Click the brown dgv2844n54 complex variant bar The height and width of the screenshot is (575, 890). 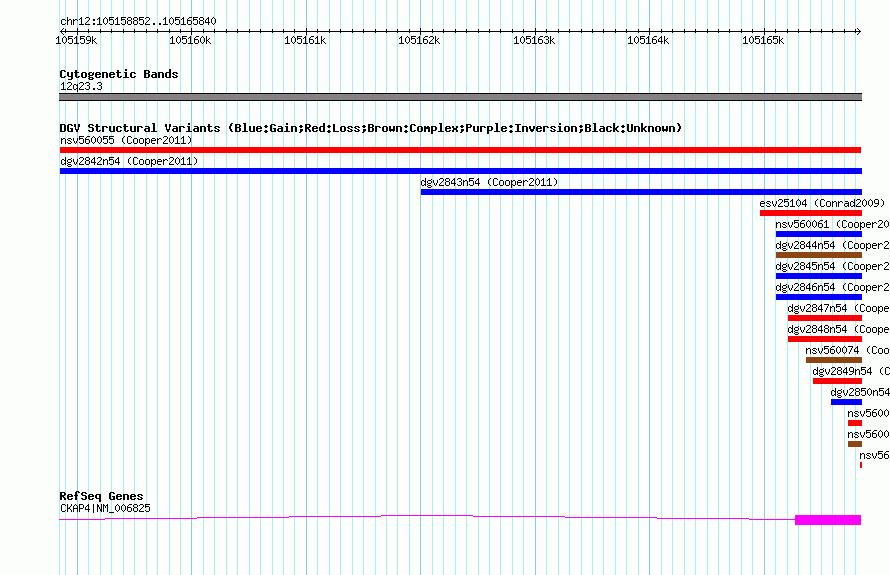[818, 255]
